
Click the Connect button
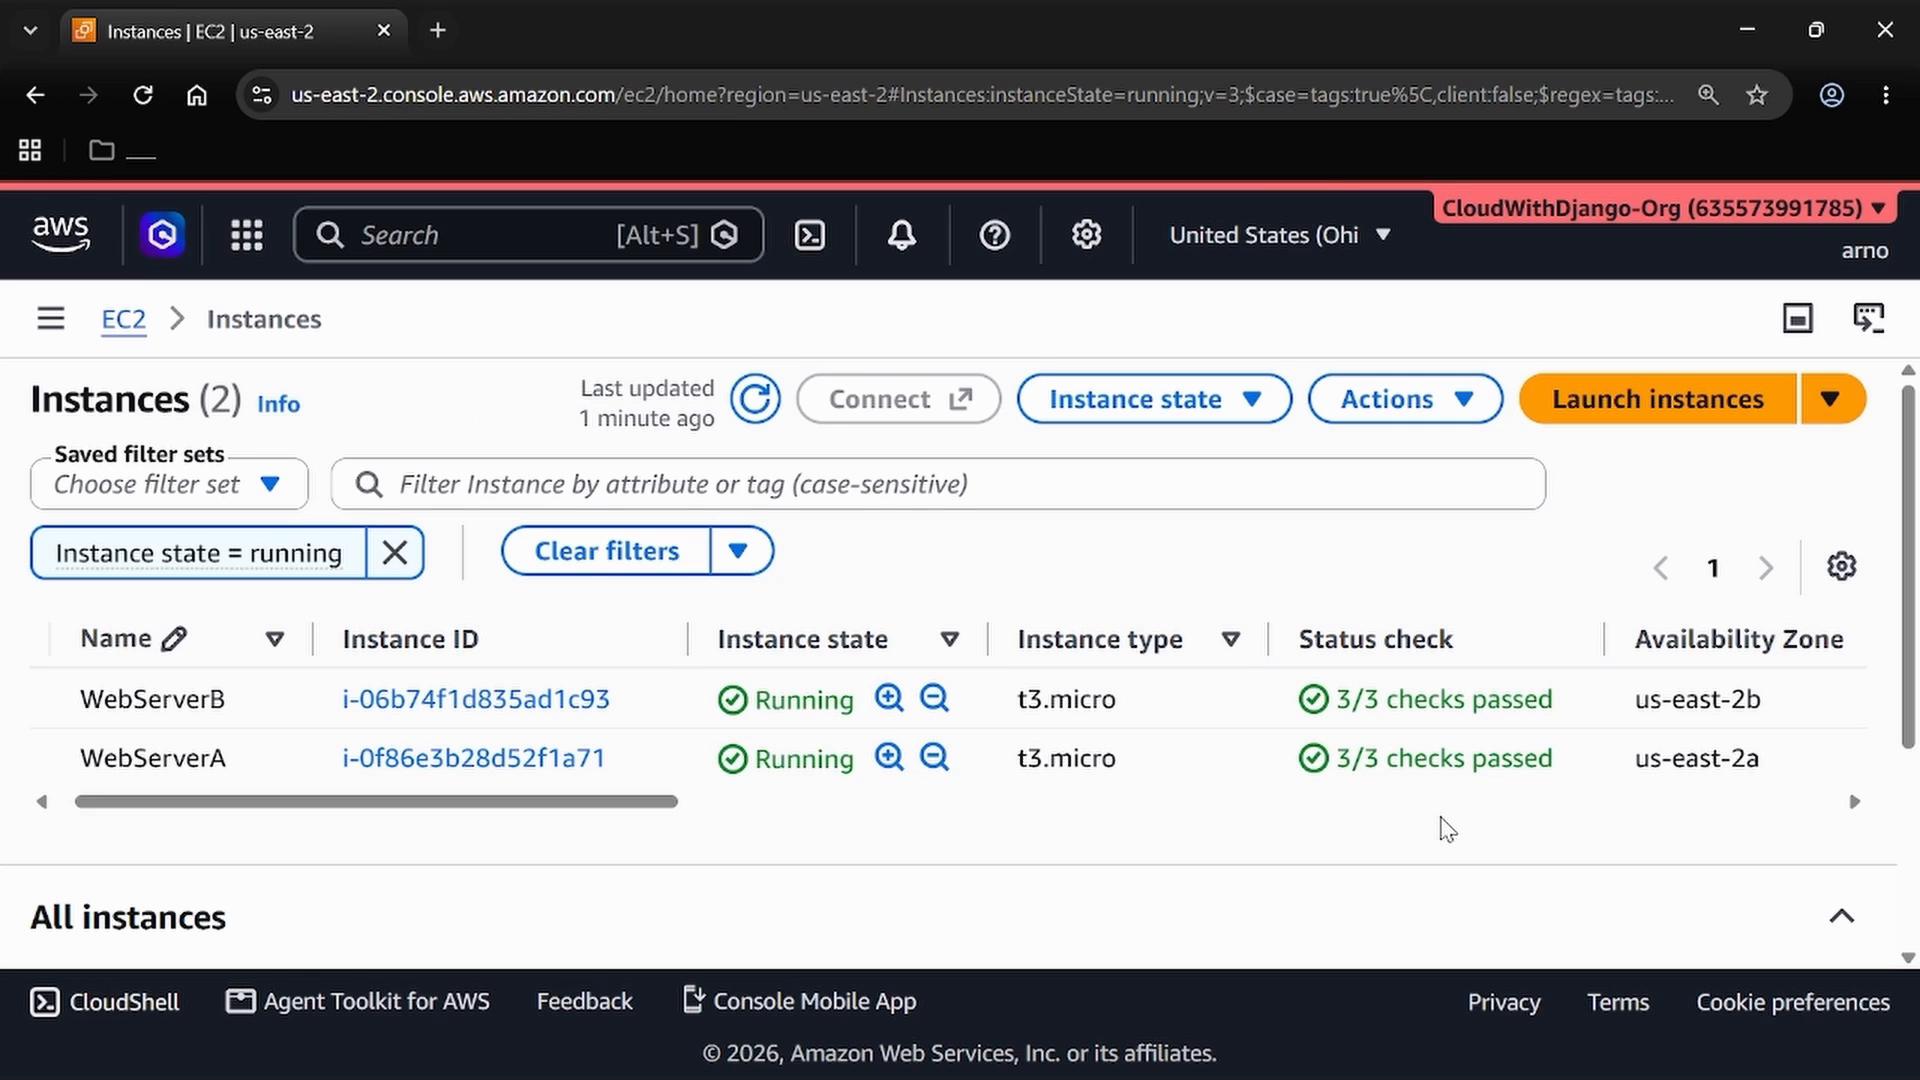point(899,399)
